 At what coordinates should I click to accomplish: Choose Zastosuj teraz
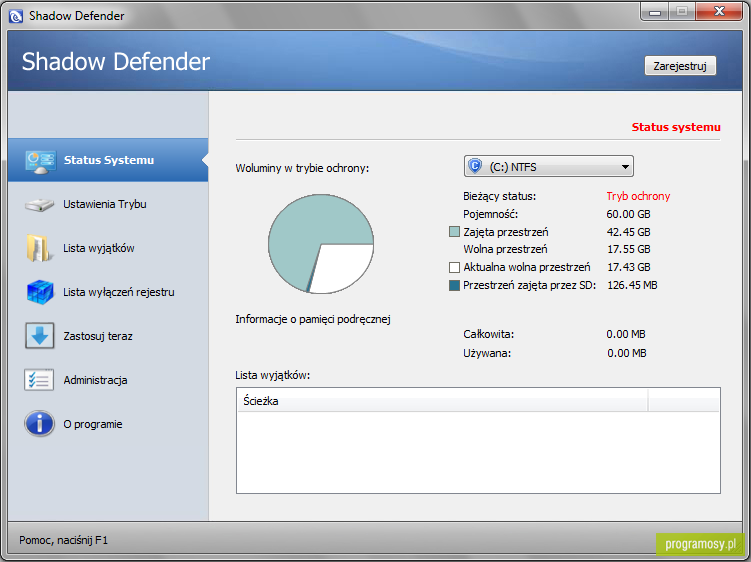(x=108, y=336)
